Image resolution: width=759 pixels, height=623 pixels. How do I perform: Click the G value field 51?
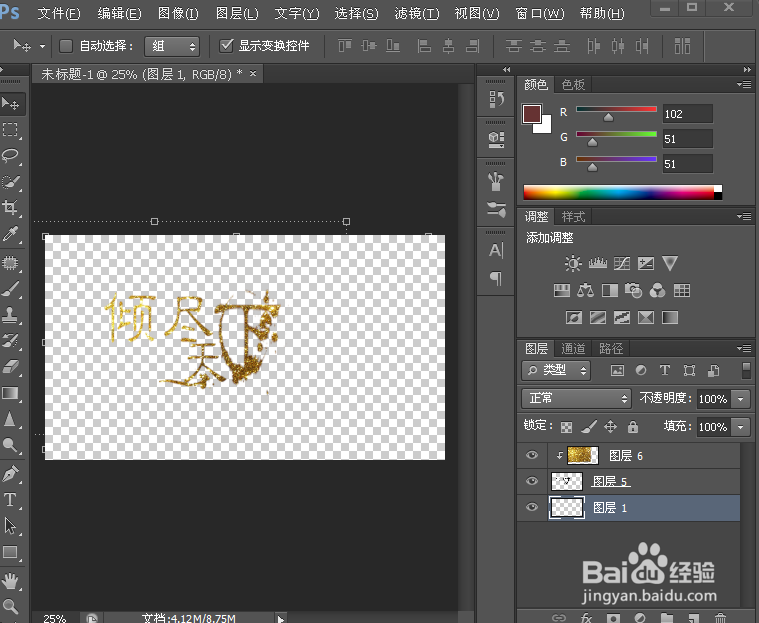(x=687, y=139)
